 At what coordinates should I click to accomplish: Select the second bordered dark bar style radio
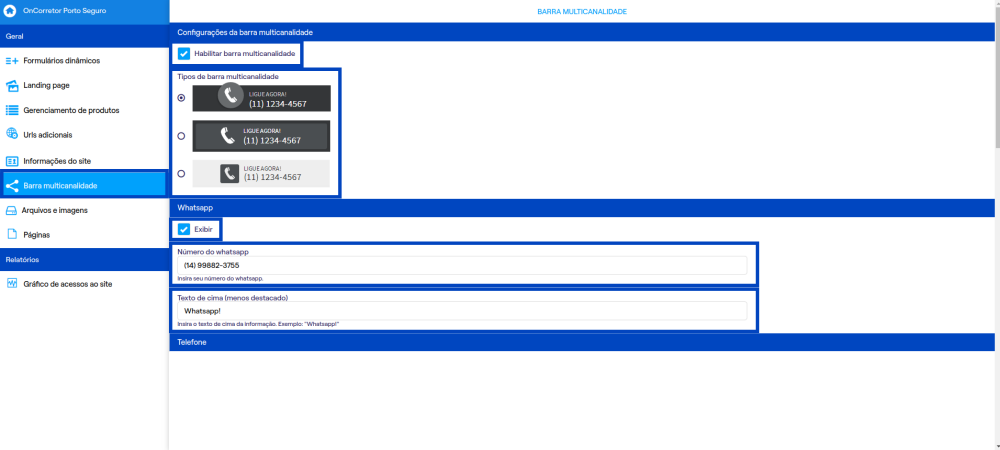tap(181, 136)
